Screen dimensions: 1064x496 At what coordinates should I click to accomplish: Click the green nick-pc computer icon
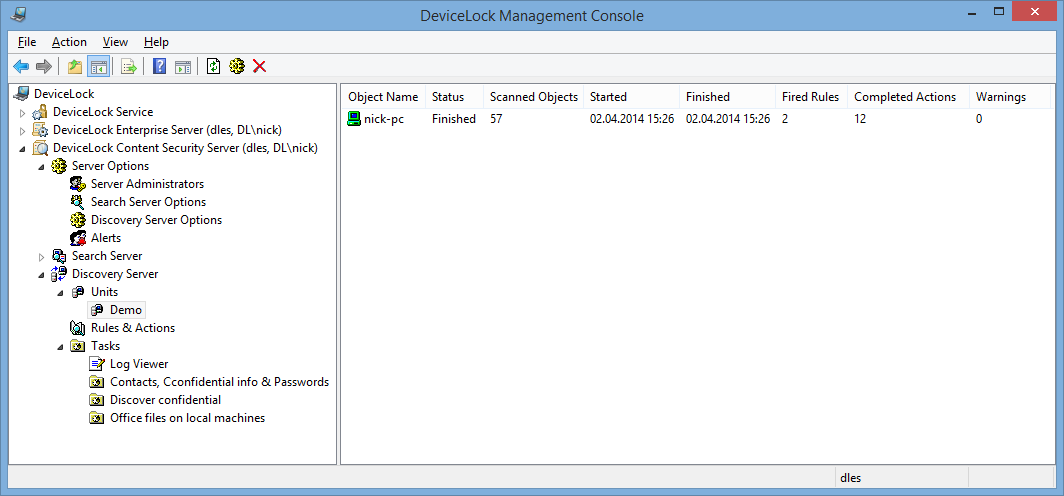pyautogui.click(x=354, y=119)
